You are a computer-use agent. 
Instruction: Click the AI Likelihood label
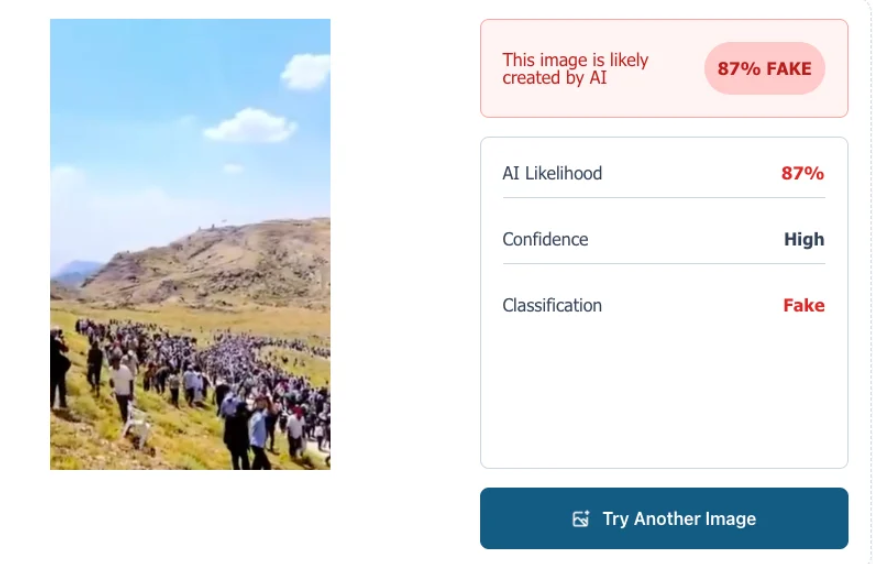pos(552,173)
